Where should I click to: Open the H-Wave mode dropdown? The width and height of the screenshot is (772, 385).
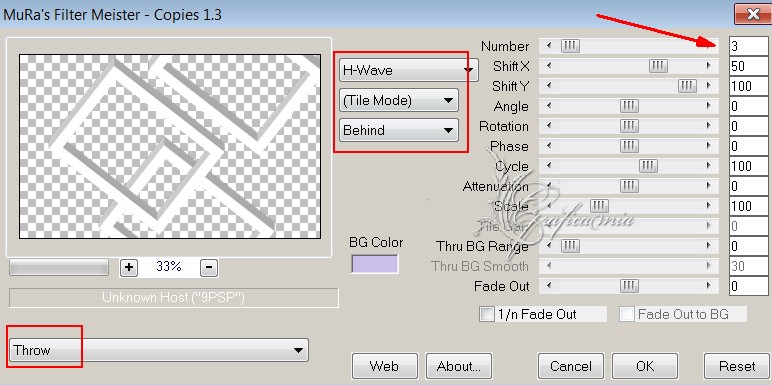click(x=408, y=70)
